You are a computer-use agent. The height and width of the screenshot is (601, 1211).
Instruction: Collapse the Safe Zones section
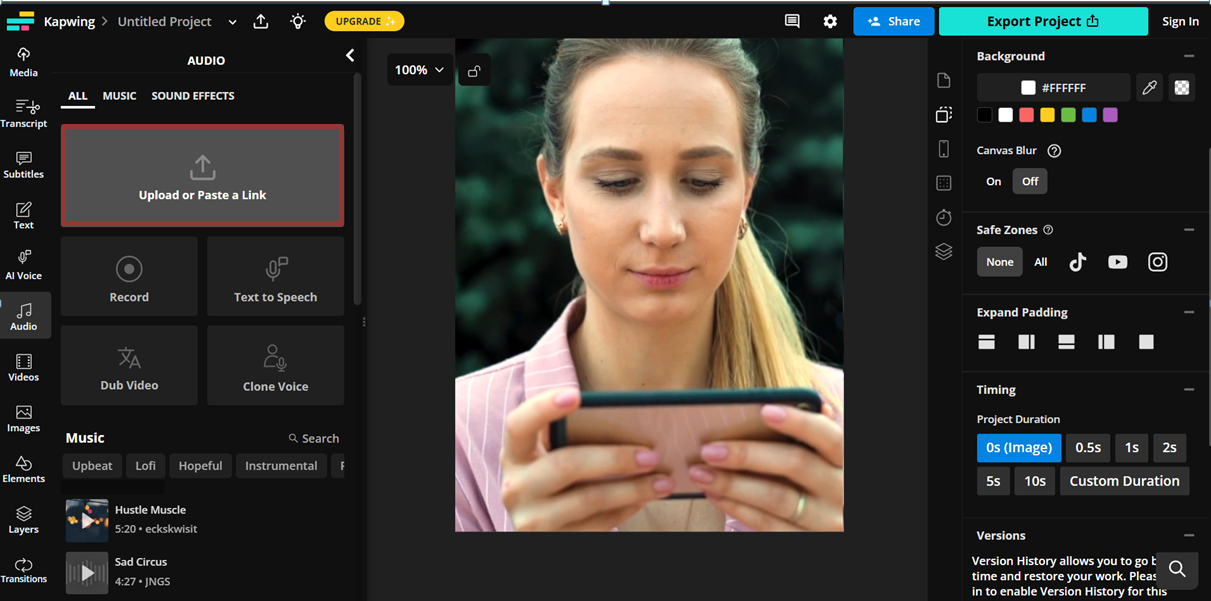pyautogui.click(x=1188, y=230)
